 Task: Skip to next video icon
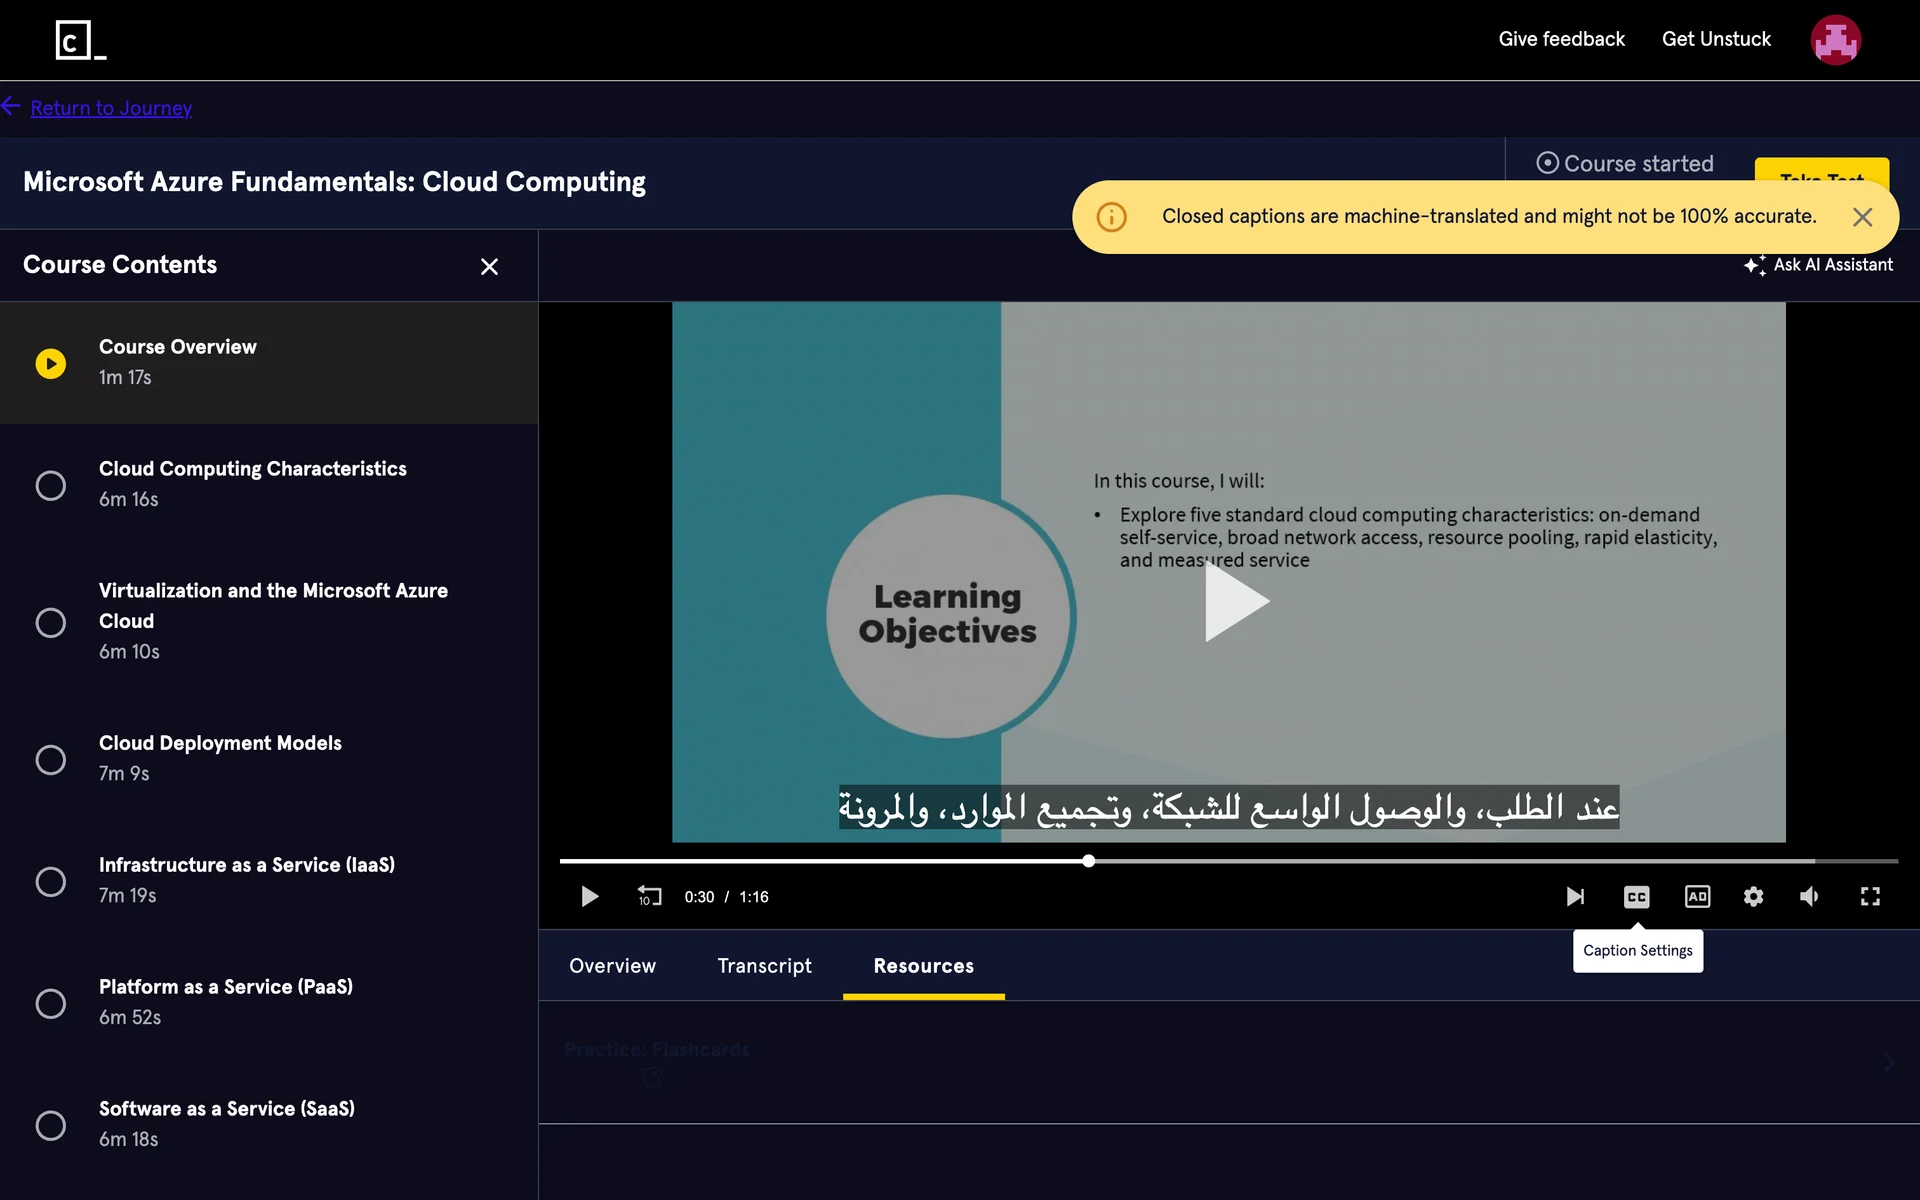[1575, 896]
